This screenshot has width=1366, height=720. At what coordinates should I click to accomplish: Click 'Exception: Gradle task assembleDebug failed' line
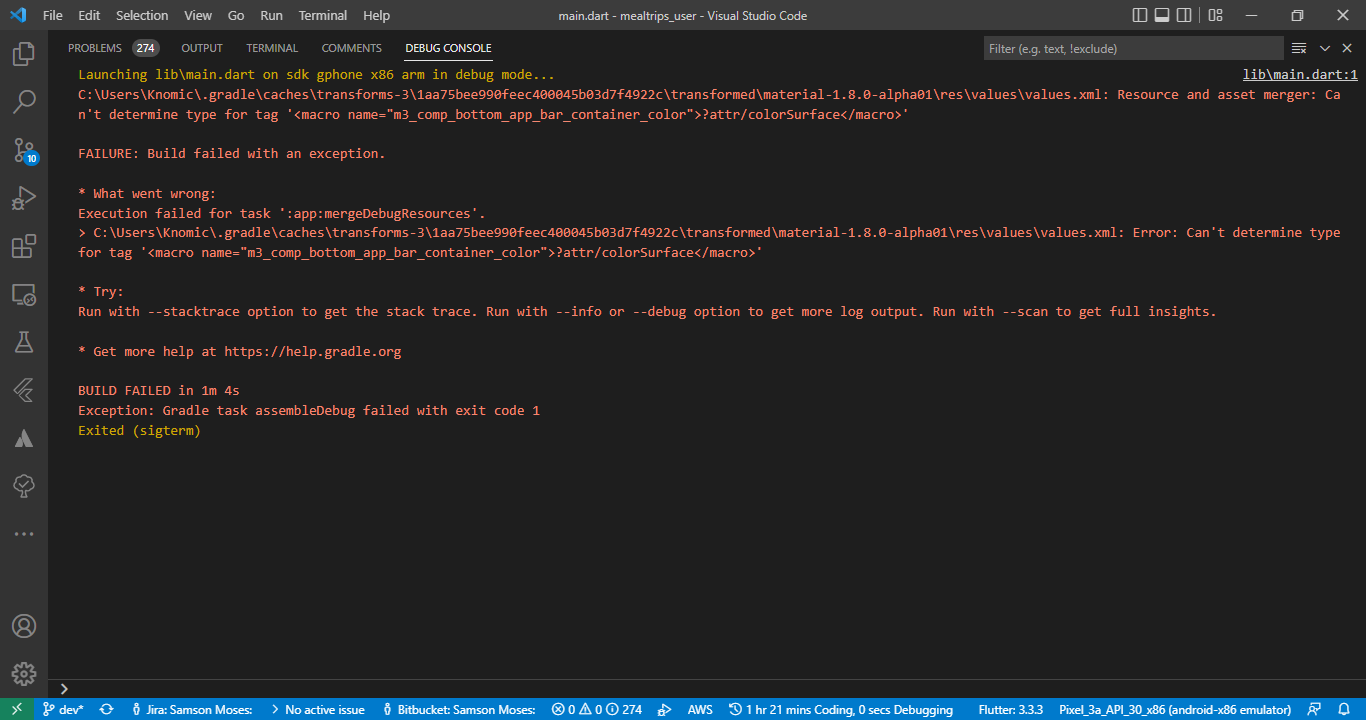(x=309, y=410)
